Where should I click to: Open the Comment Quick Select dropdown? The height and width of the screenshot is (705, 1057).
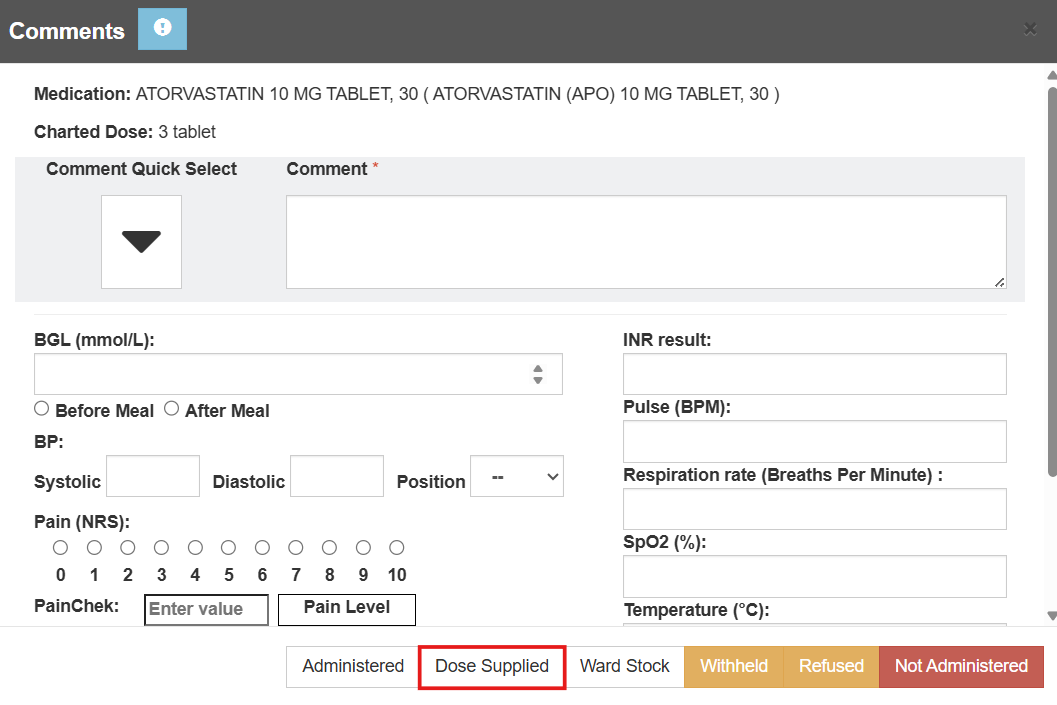coord(141,242)
